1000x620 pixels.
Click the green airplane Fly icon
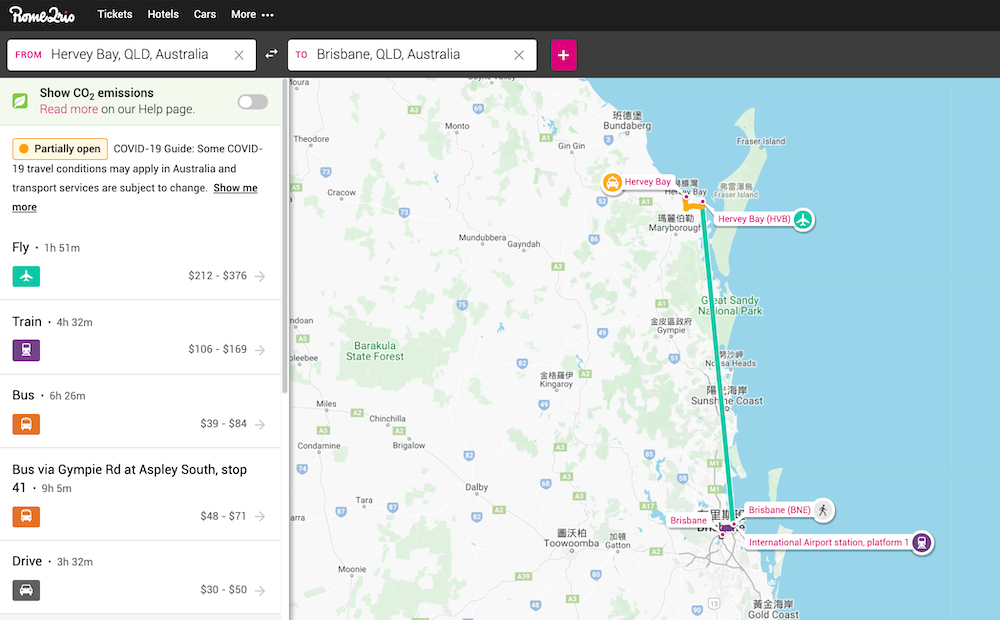coord(26,276)
